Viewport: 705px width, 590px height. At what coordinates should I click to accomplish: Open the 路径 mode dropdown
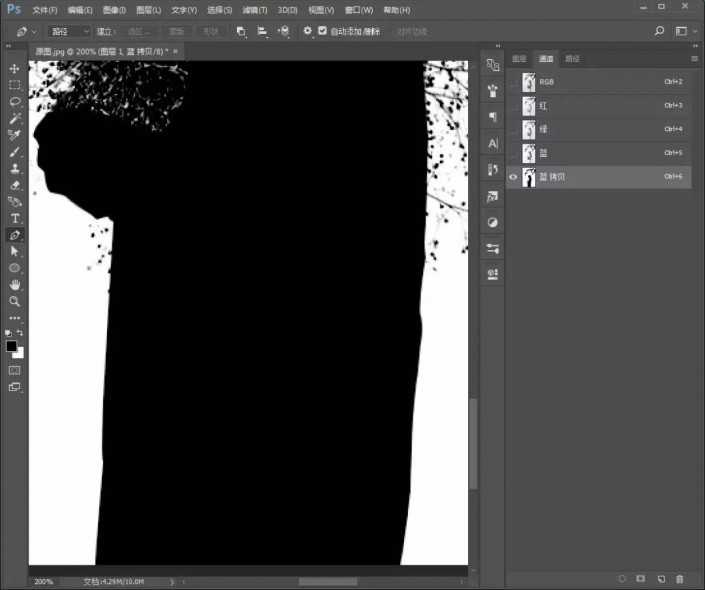click(70, 31)
